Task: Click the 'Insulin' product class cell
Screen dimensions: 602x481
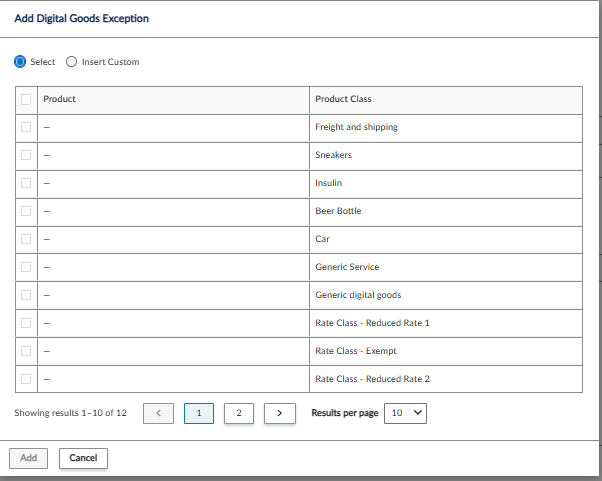Action: [x=446, y=184]
